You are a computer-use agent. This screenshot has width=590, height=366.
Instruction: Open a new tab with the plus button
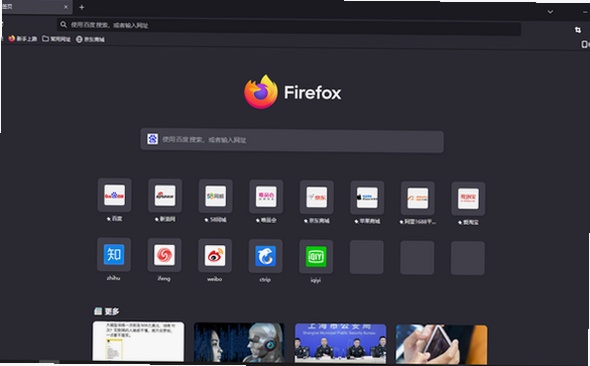tap(82, 7)
